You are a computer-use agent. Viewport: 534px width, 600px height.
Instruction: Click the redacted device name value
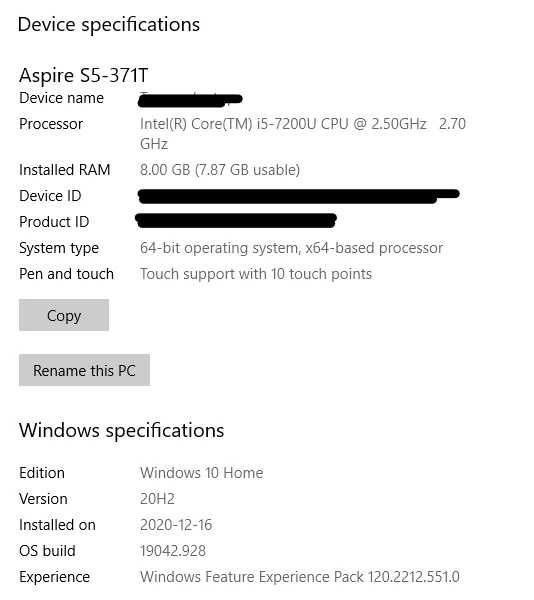(x=190, y=99)
